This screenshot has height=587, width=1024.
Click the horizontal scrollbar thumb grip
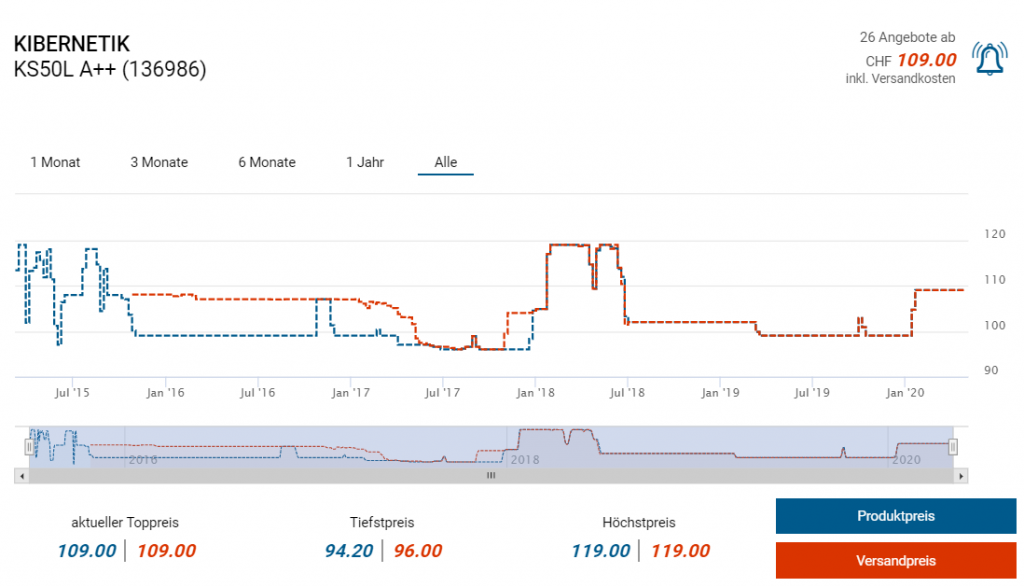[x=491, y=476]
